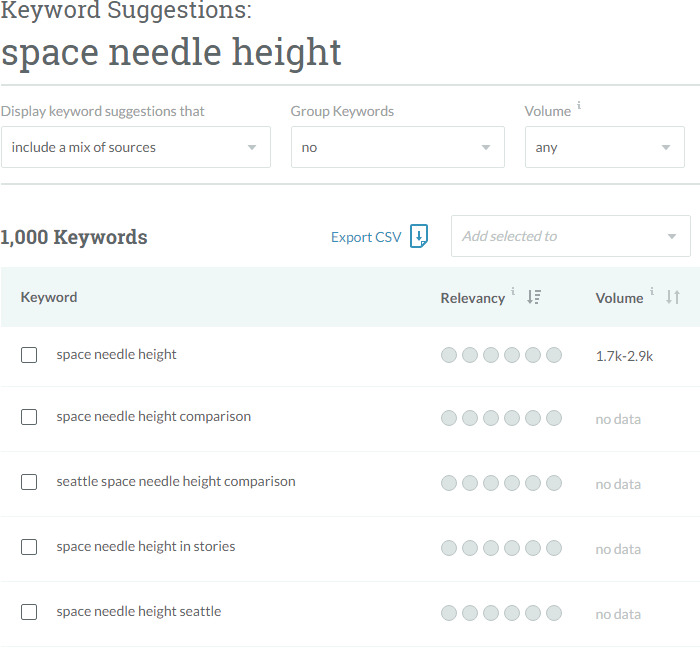Select 'space needle height comparison' checkbox
This screenshot has width=700, height=647.
point(29,417)
